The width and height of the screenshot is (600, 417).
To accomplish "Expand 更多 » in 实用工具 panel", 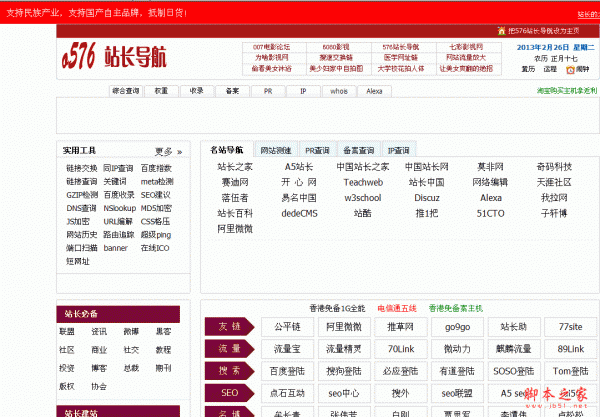I will pyautogui.click(x=168, y=151).
